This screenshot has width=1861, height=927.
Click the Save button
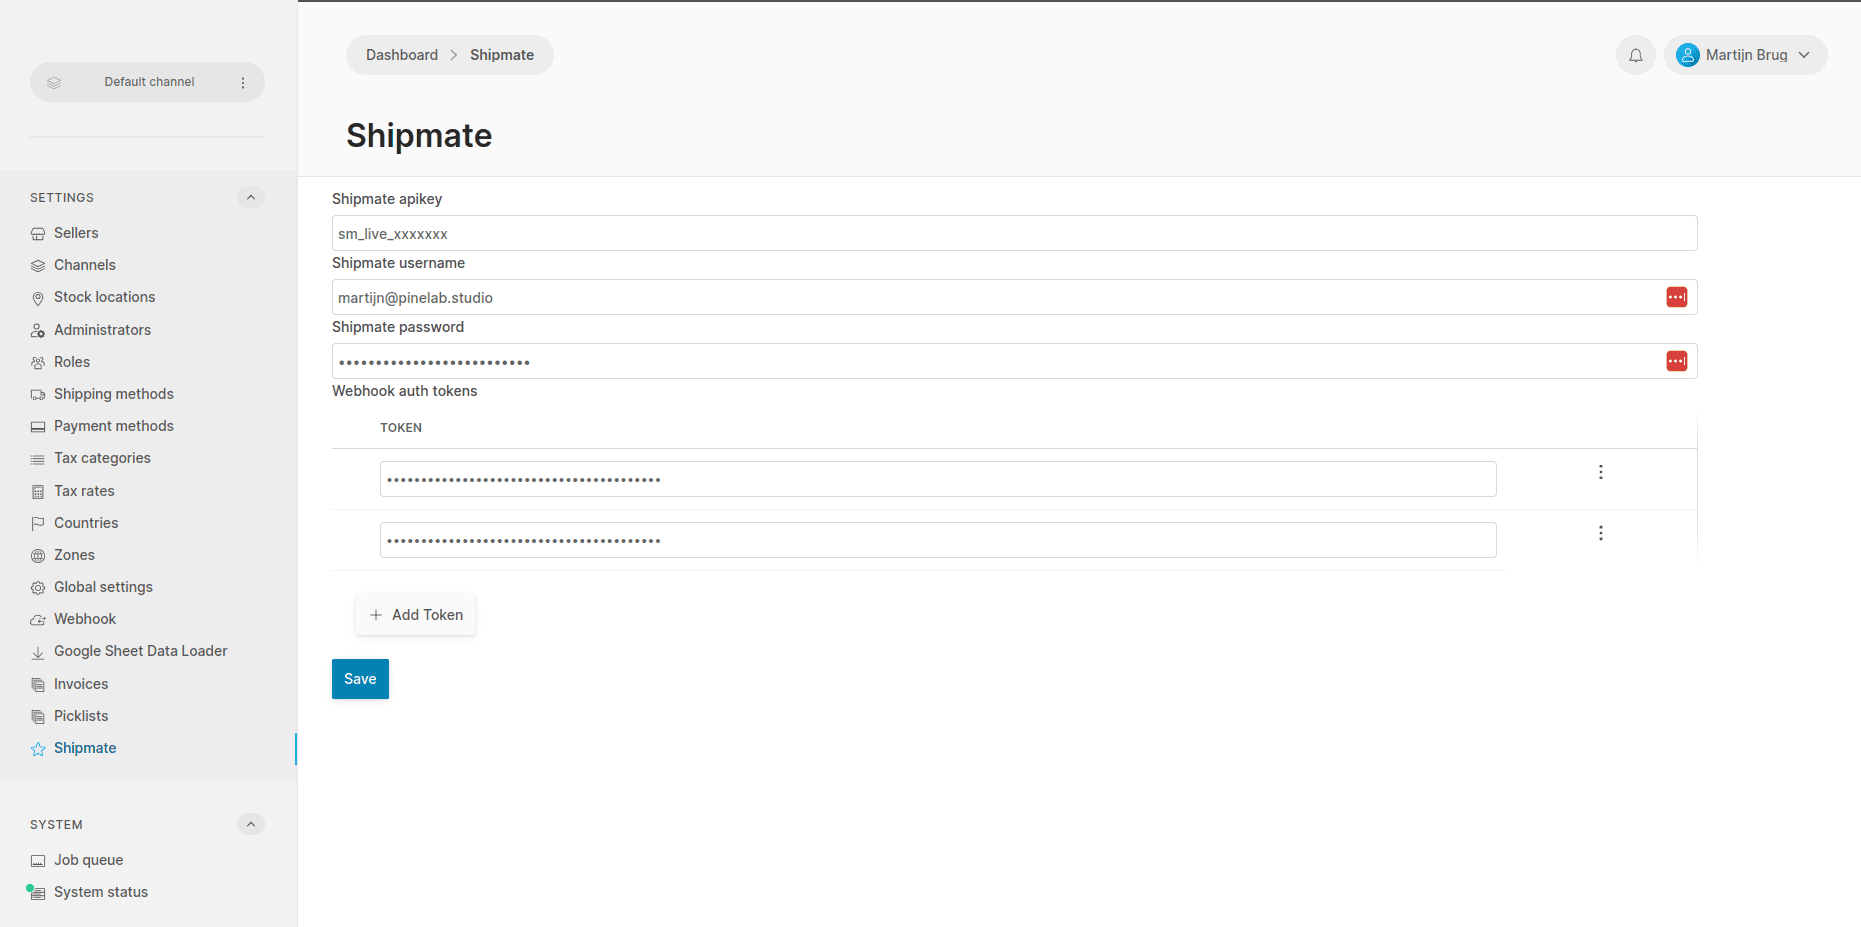(360, 679)
